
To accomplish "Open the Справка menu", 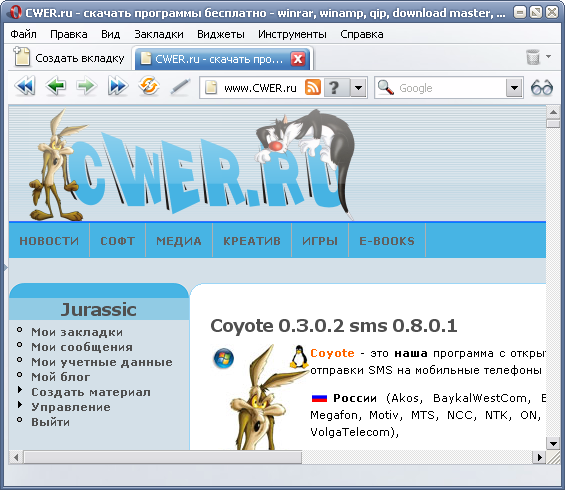I will (x=362, y=34).
